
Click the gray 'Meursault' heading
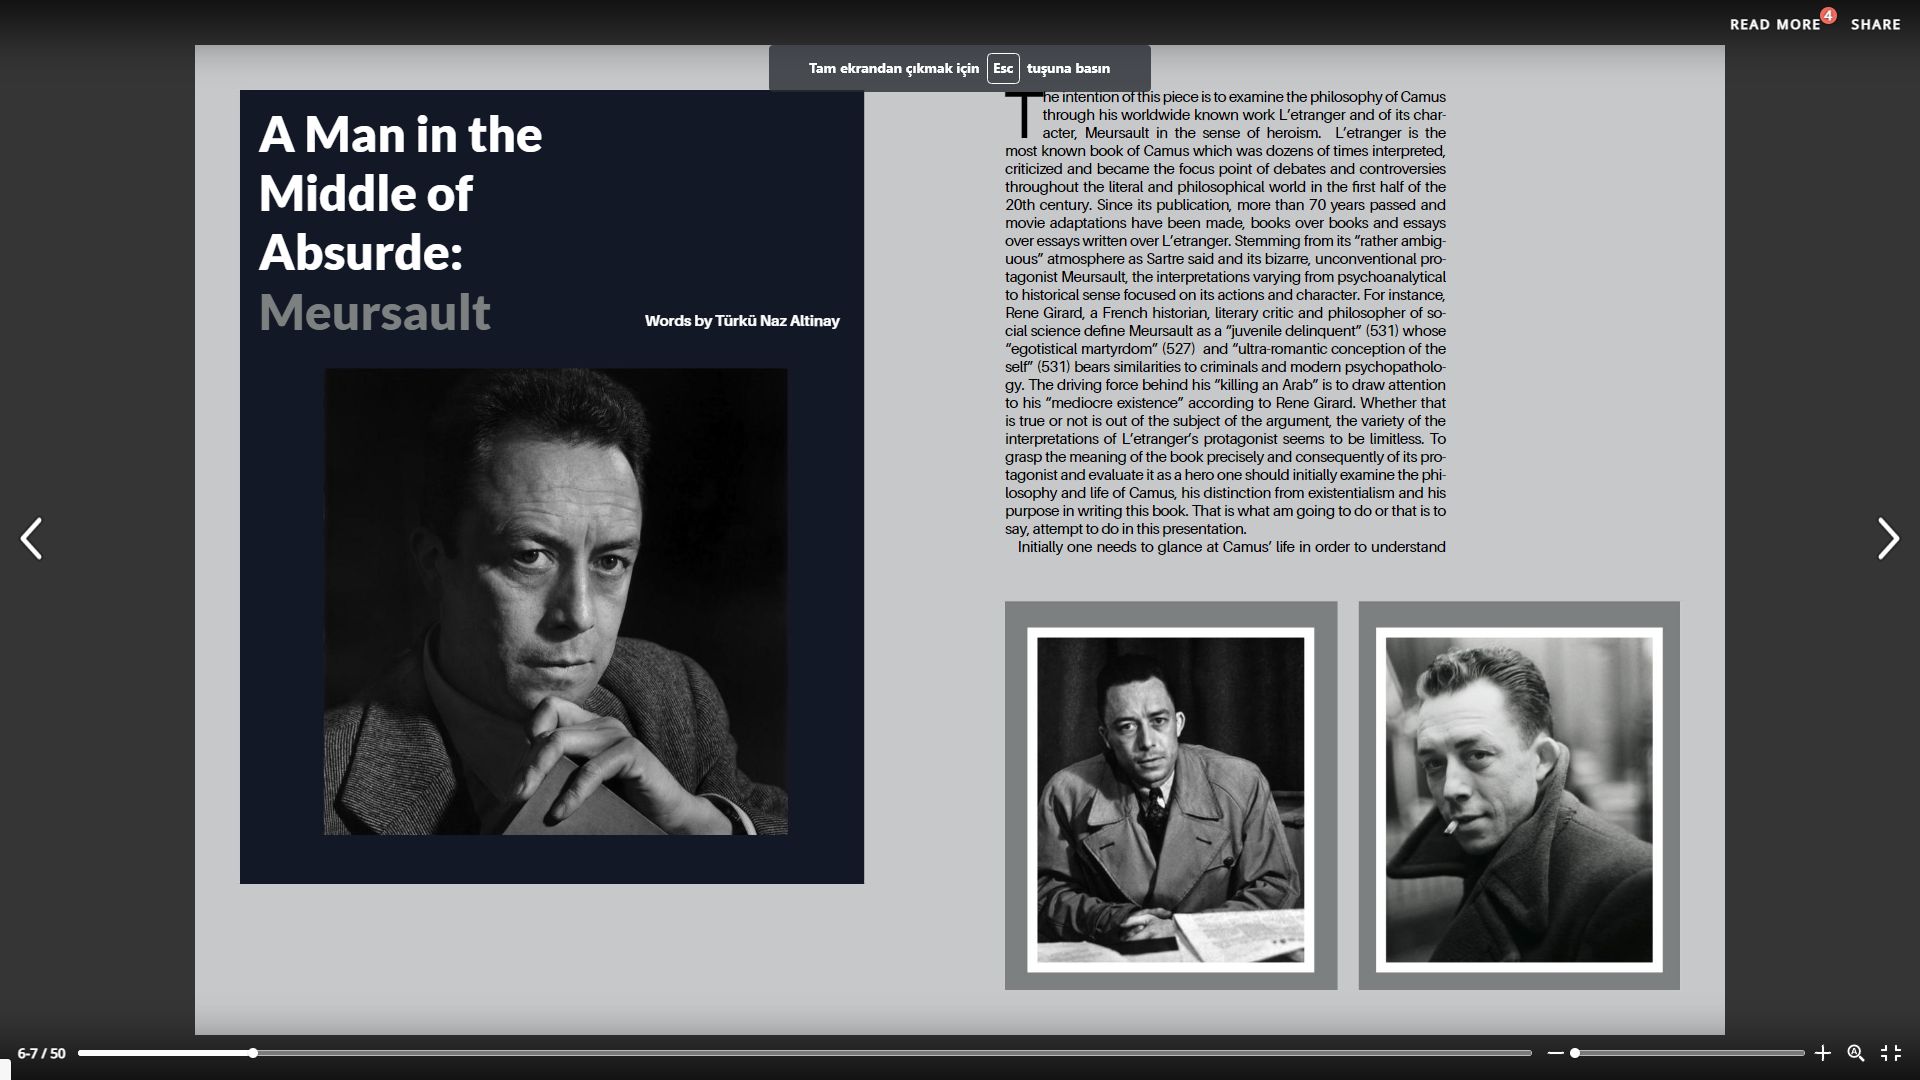point(375,312)
